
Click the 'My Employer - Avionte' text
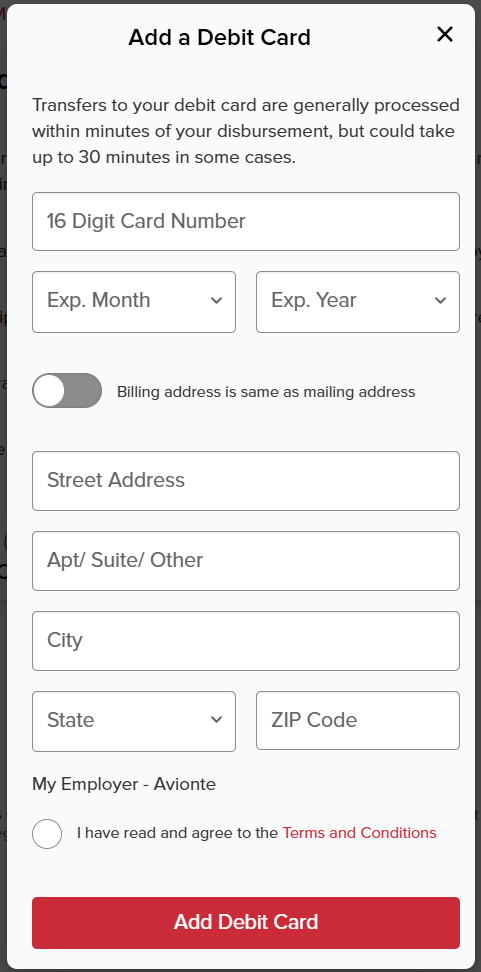pyautogui.click(x=124, y=784)
